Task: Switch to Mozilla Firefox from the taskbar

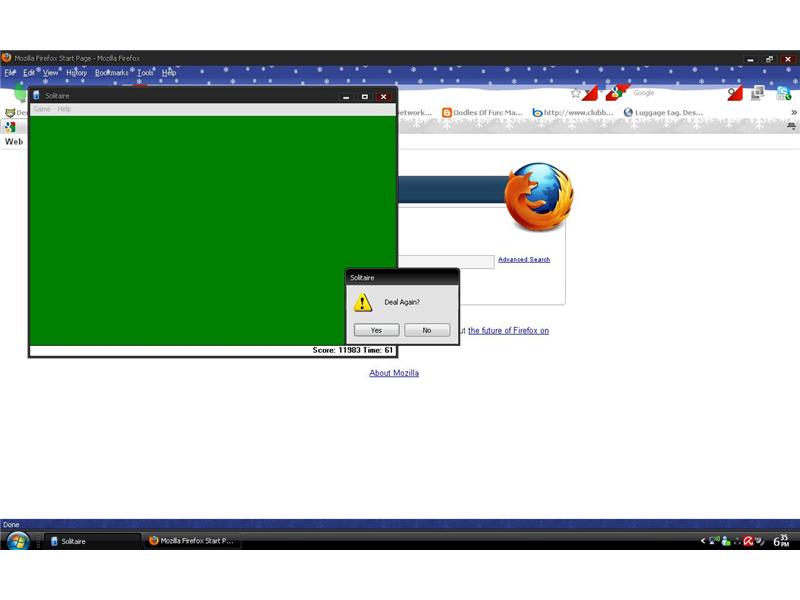Action: [194, 541]
